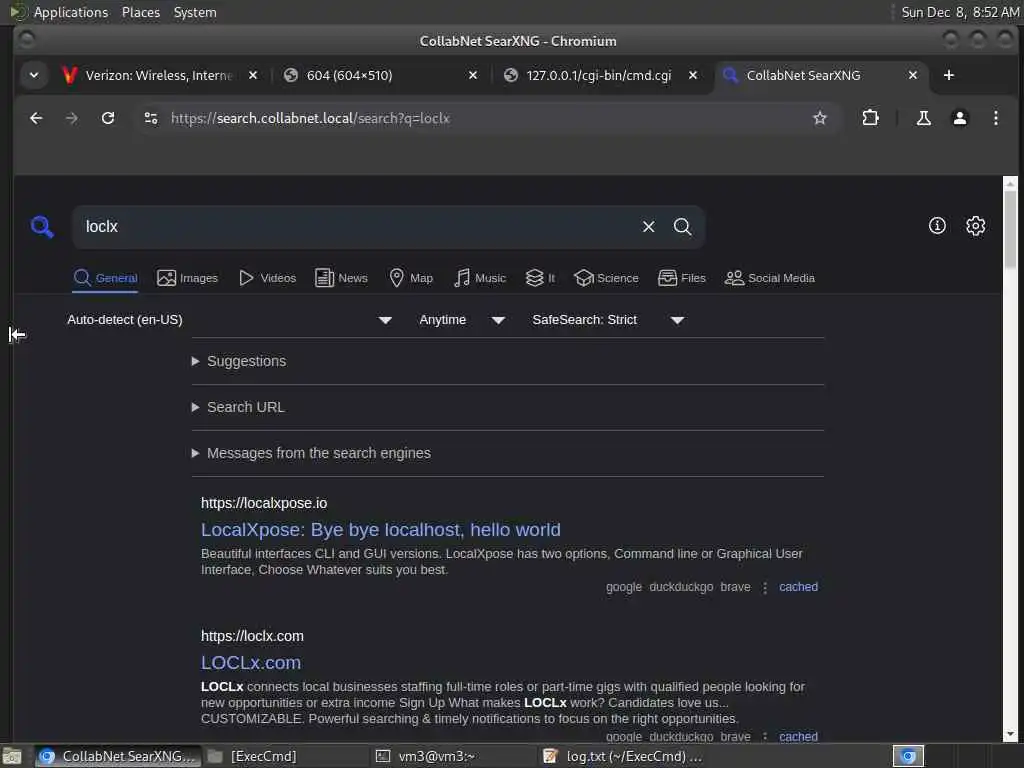Click the address bar URL
Viewport: 1024px width, 768px height.
point(310,118)
